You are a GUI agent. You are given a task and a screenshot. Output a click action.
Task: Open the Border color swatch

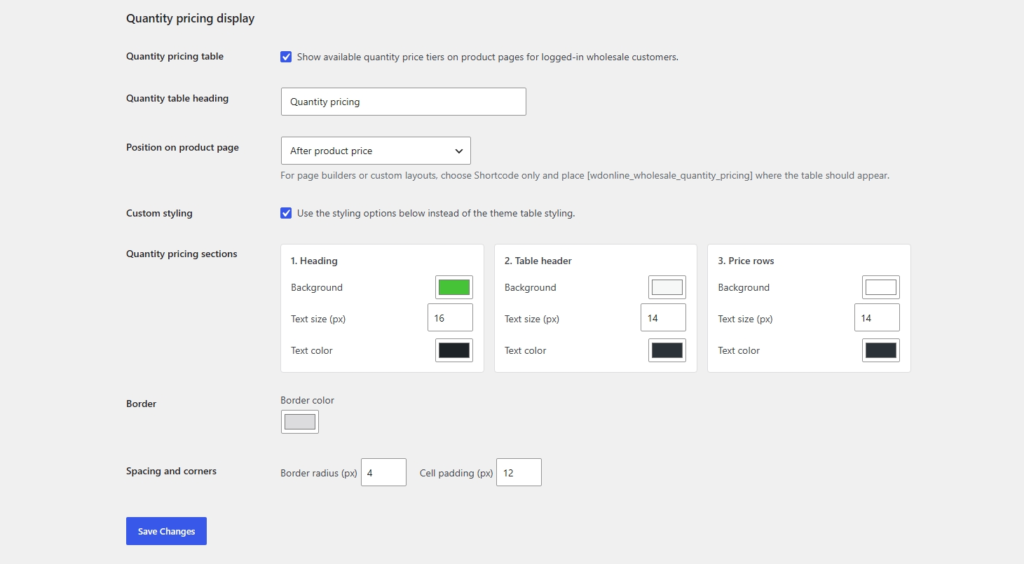[300, 422]
